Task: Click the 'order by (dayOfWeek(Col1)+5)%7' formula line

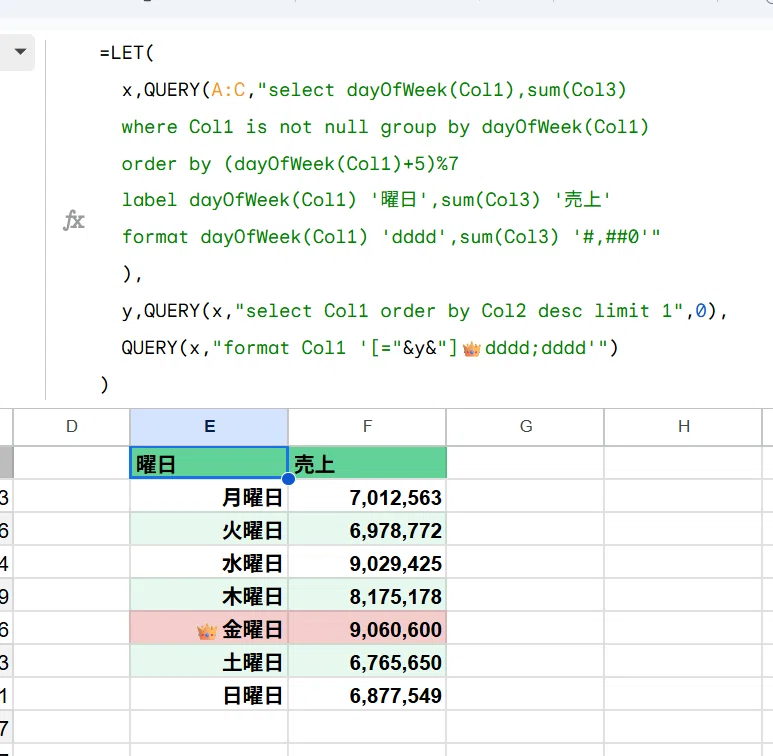Action: [x=290, y=164]
